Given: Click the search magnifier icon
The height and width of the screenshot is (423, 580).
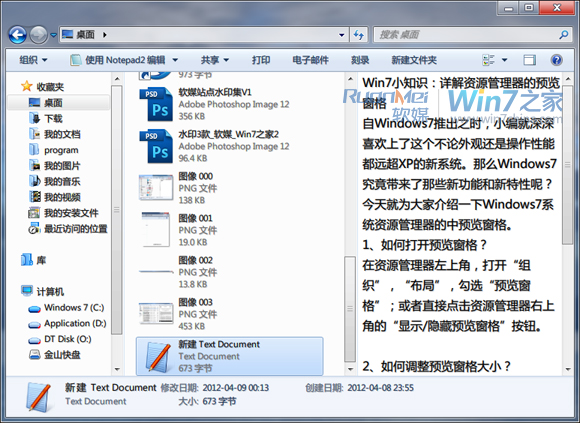Looking at the screenshot, I should coord(563,35).
